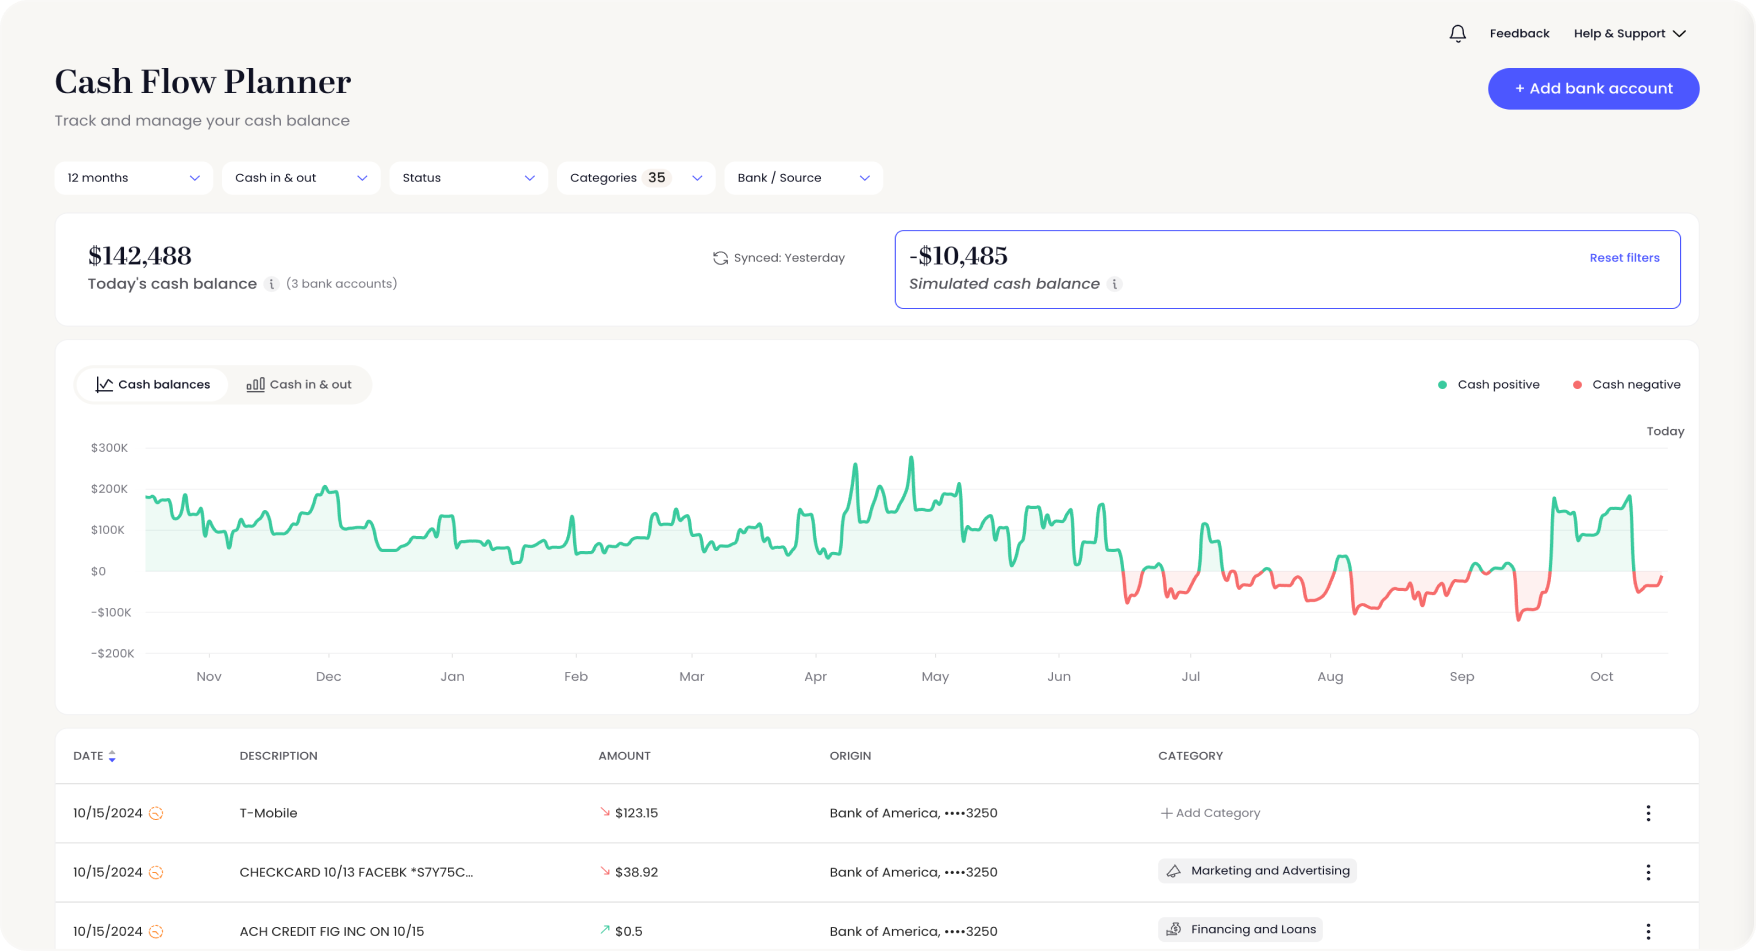
Task: Open three-dot menu for T-Mobile row
Action: pyautogui.click(x=1648, y=813)
